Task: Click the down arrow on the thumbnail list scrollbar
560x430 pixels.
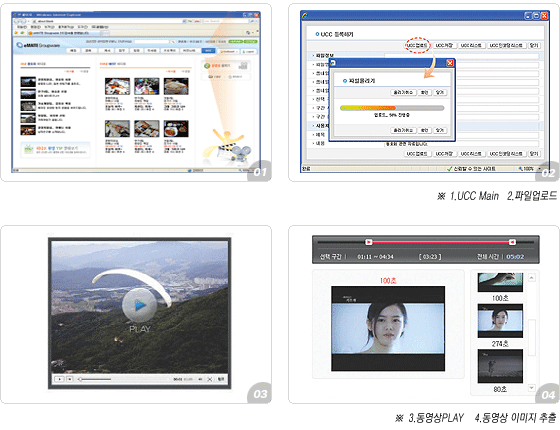Action: [x=532, y=388]
